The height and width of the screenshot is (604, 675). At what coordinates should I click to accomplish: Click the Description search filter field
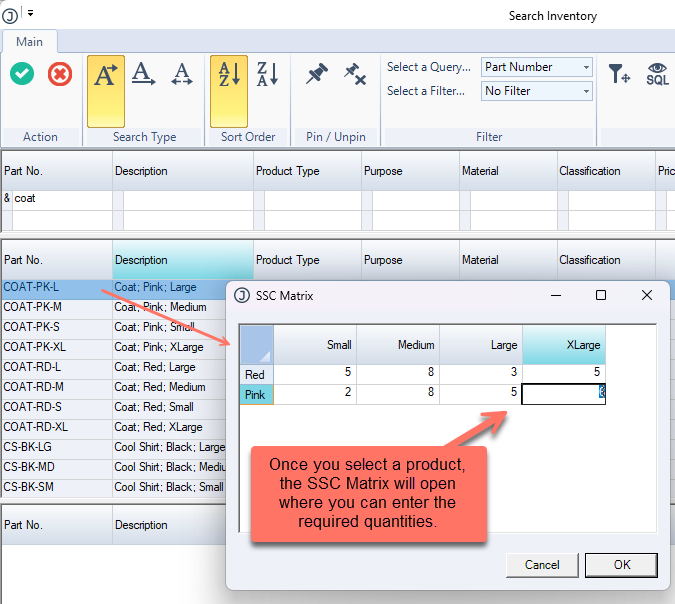click(188, 201)
